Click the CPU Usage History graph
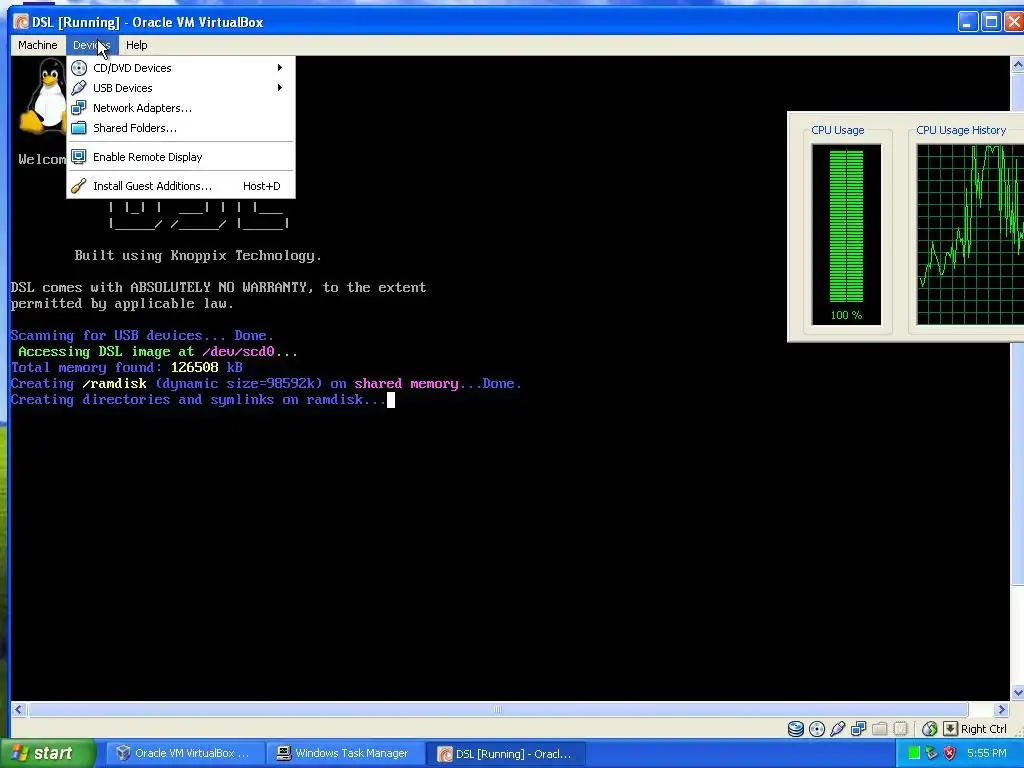 pos(970,234)
